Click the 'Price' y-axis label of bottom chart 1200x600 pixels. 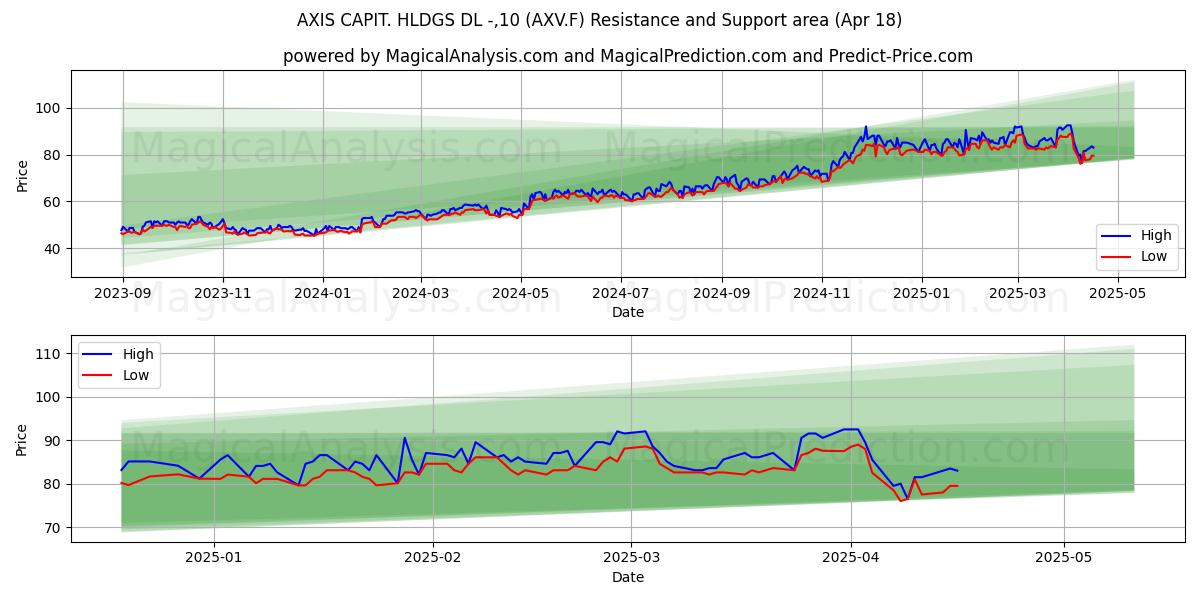point(23,439)
